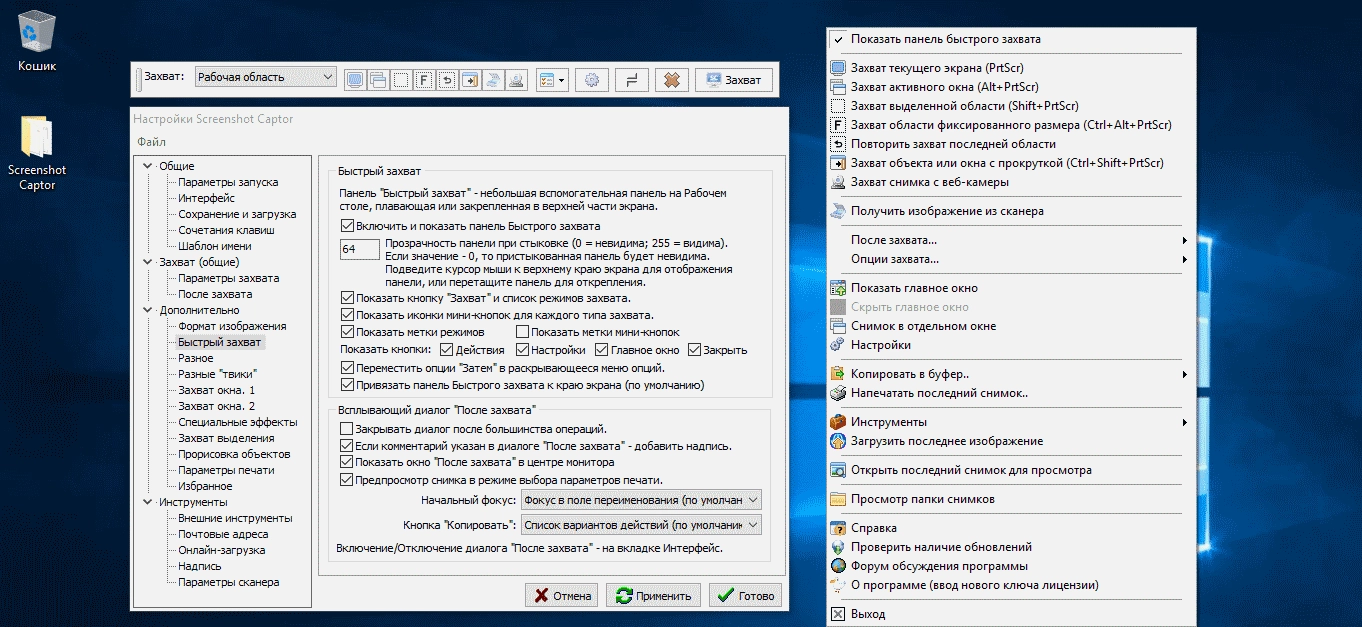1362x627 pixels.
Task: Collapse the Инструменты tree node
Action: point(148,502)
